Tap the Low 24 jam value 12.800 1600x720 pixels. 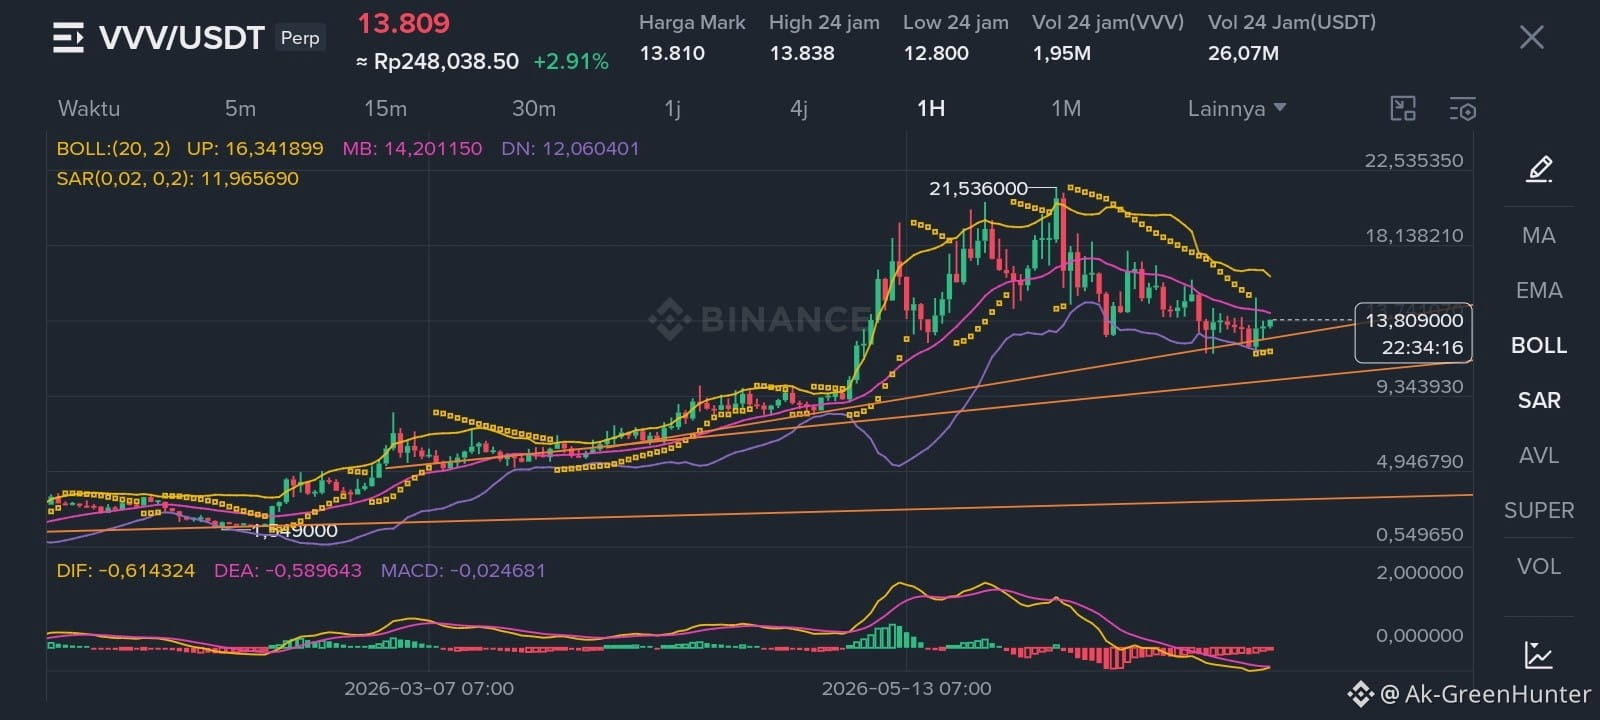coord(936,53)
